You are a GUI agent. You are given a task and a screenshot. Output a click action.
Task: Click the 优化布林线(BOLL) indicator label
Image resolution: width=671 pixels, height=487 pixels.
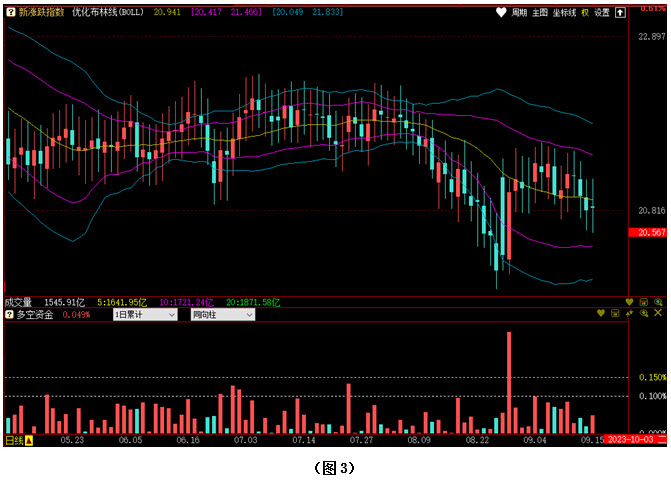tap(108, 12)
